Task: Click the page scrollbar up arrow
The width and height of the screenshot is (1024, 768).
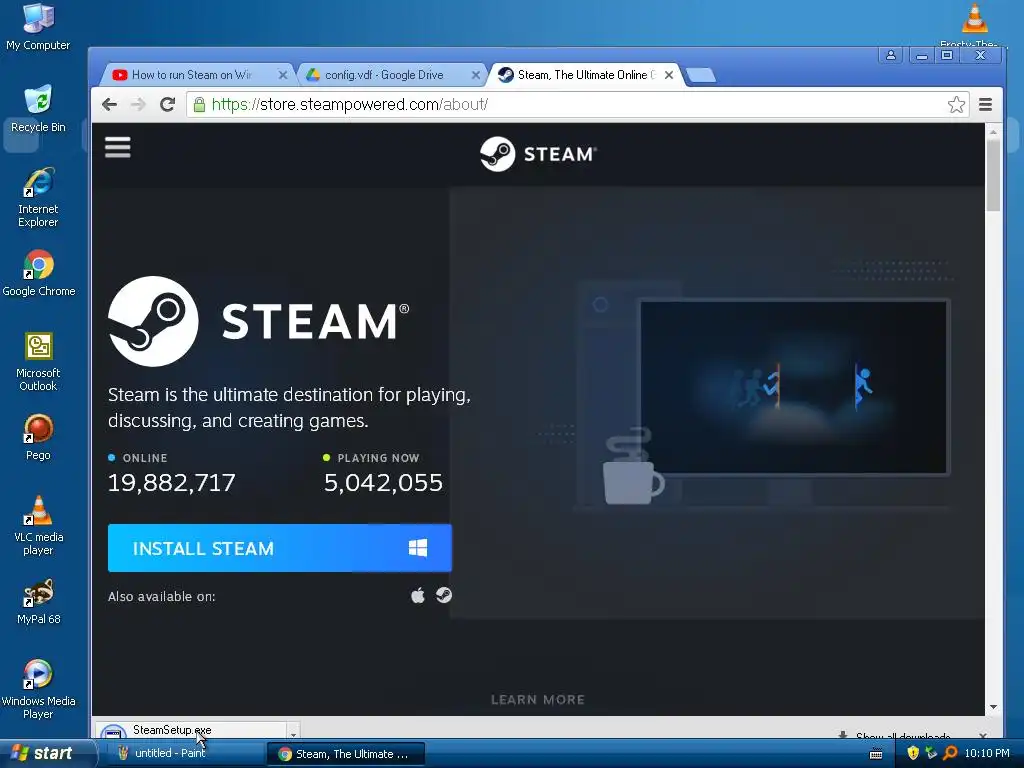Action: 993,131
